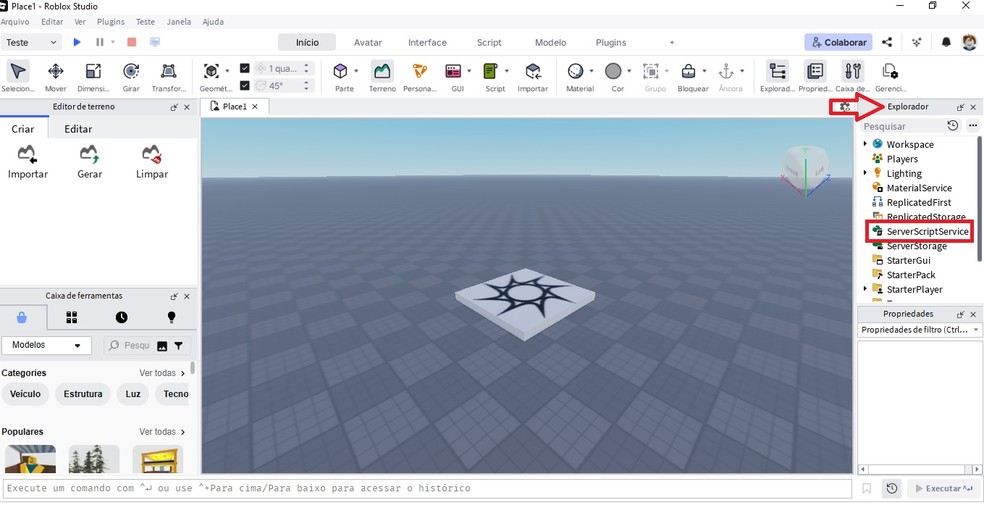Click 'Ver todas' next to Populares
Viewport: 984px width, 521px height.
162,432
